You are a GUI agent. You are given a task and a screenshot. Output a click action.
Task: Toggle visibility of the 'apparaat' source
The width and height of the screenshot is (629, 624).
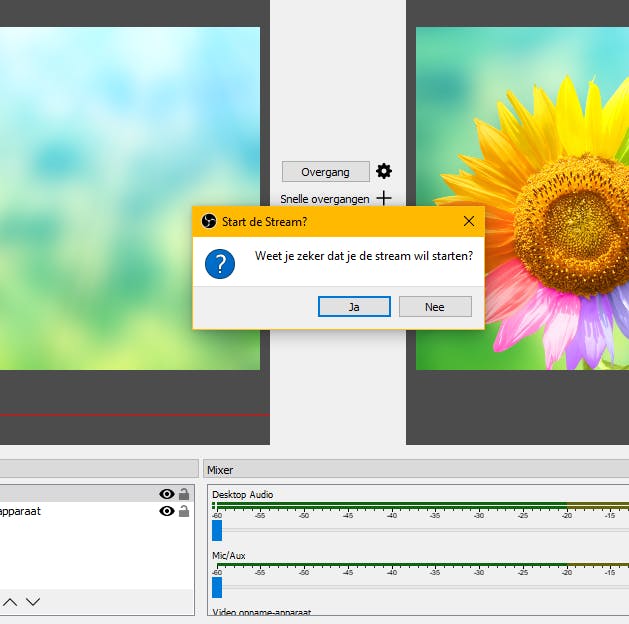point(166,511)
